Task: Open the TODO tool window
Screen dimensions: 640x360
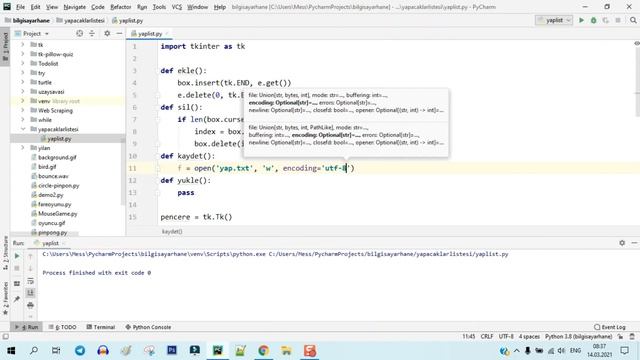Action: coord(62,327)
